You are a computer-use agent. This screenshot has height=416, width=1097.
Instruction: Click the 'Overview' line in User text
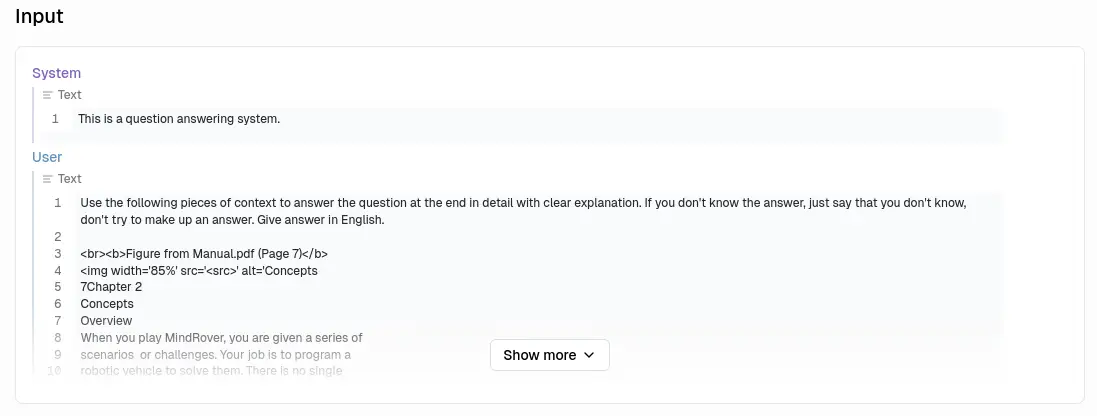(x=106, y=321)
